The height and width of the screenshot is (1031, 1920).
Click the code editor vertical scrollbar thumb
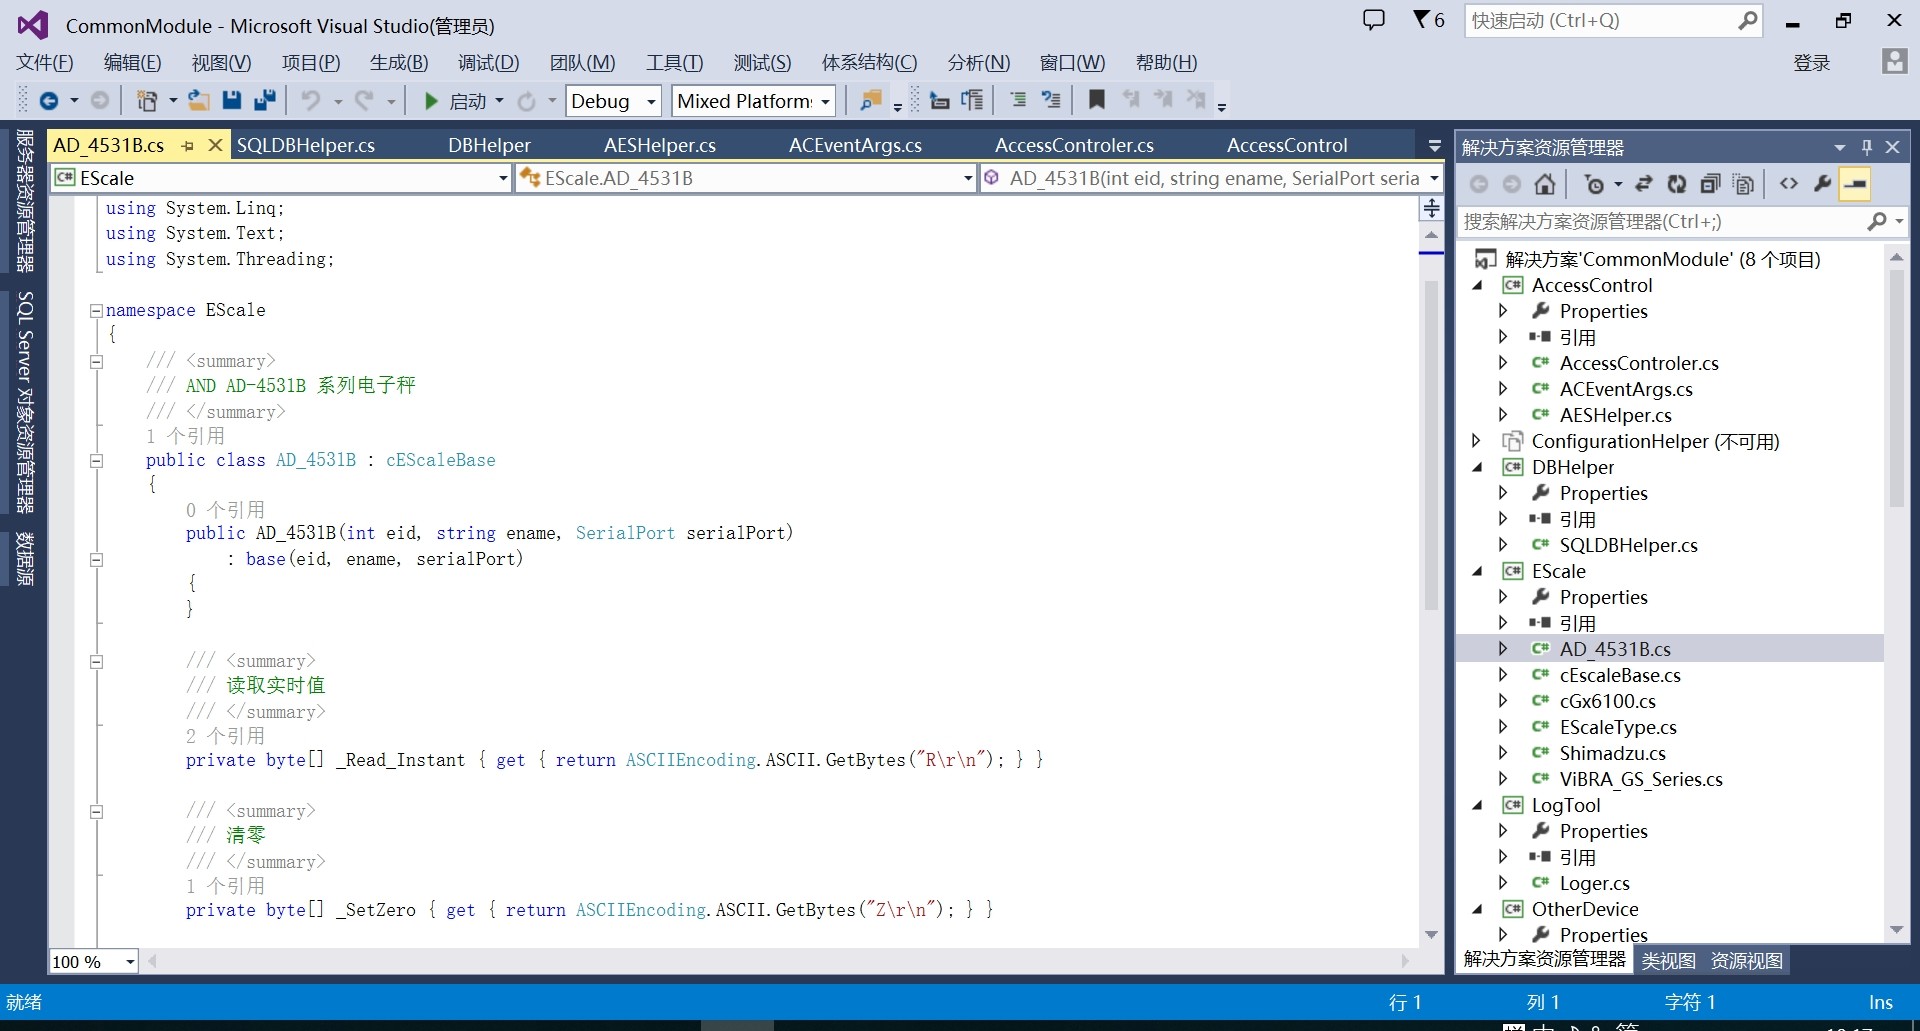pos(1431,445)
